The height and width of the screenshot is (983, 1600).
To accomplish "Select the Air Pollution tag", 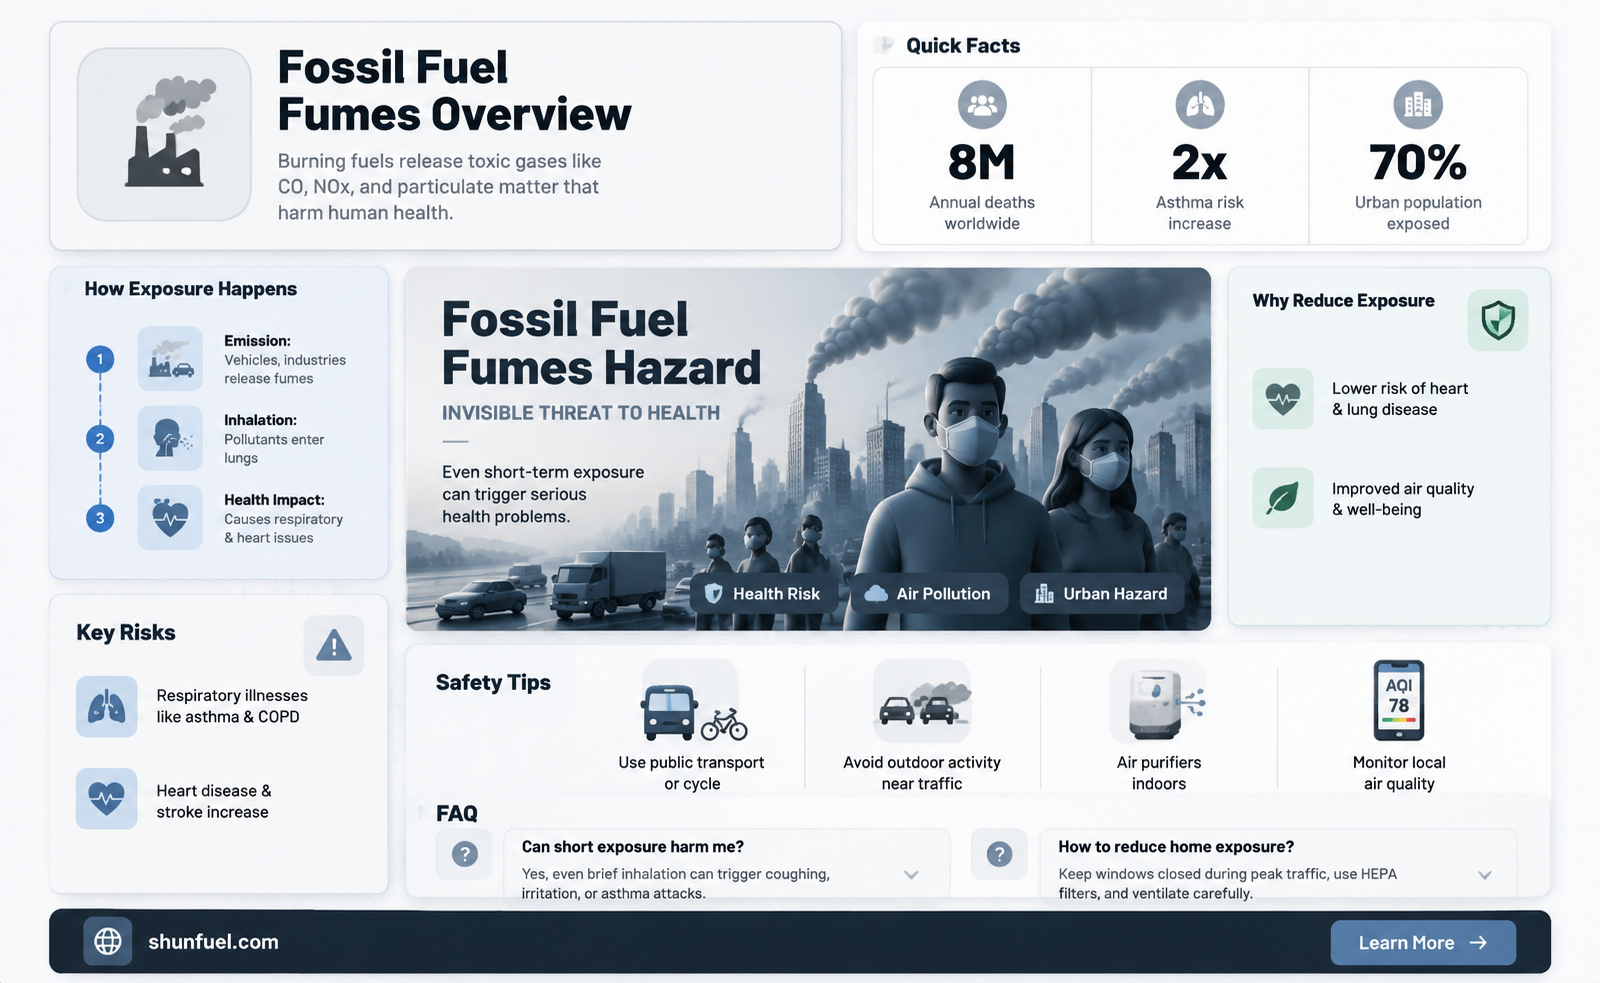I will [x=929, y=594].
